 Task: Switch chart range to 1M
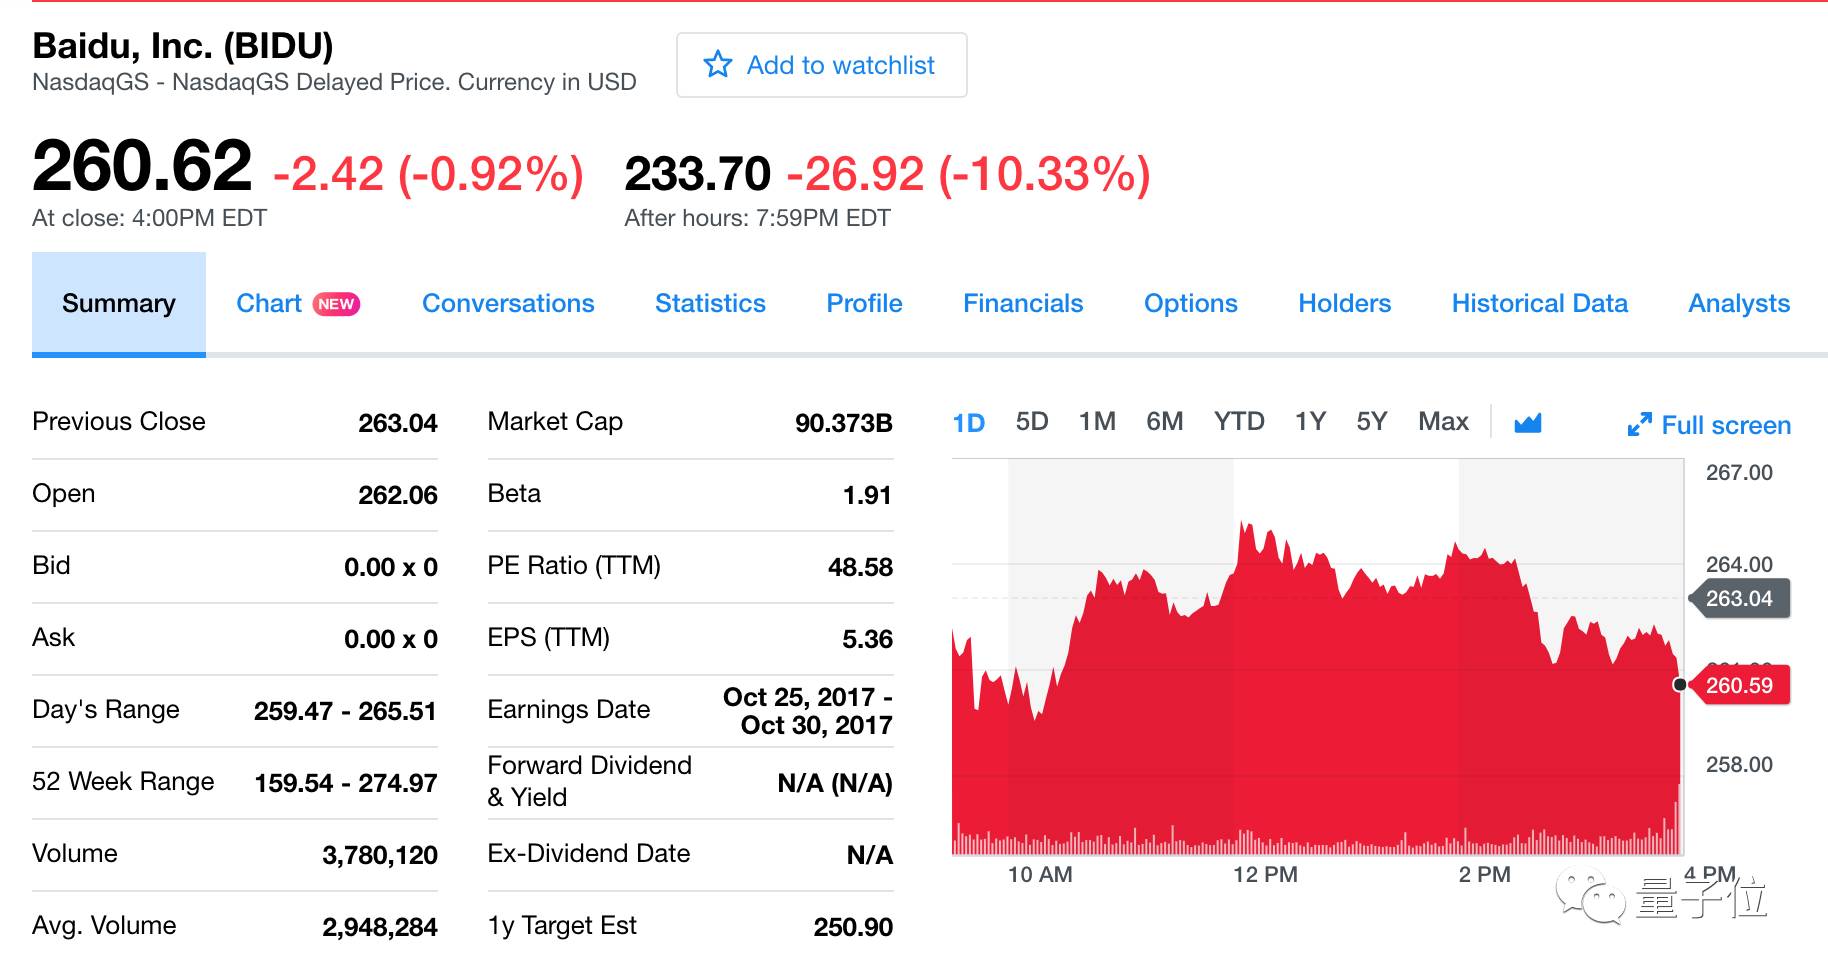click(1097, 422)
